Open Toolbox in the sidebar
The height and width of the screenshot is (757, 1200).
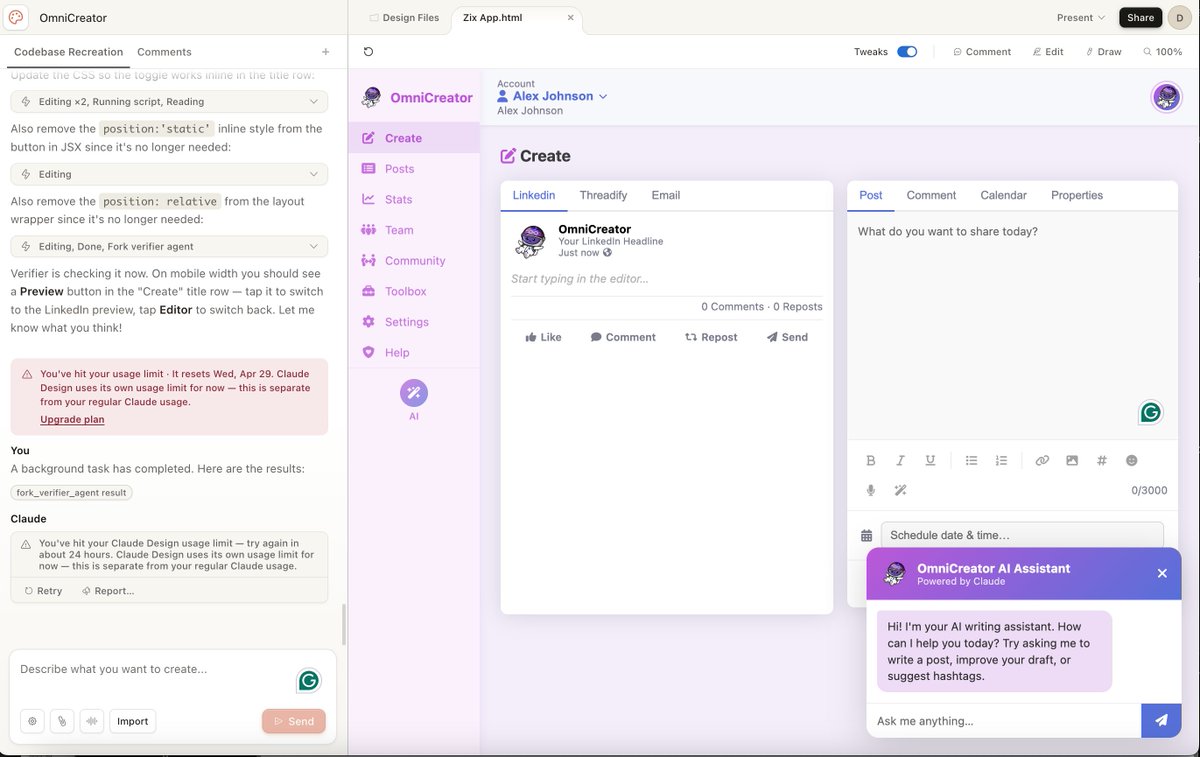click(414, 291)
